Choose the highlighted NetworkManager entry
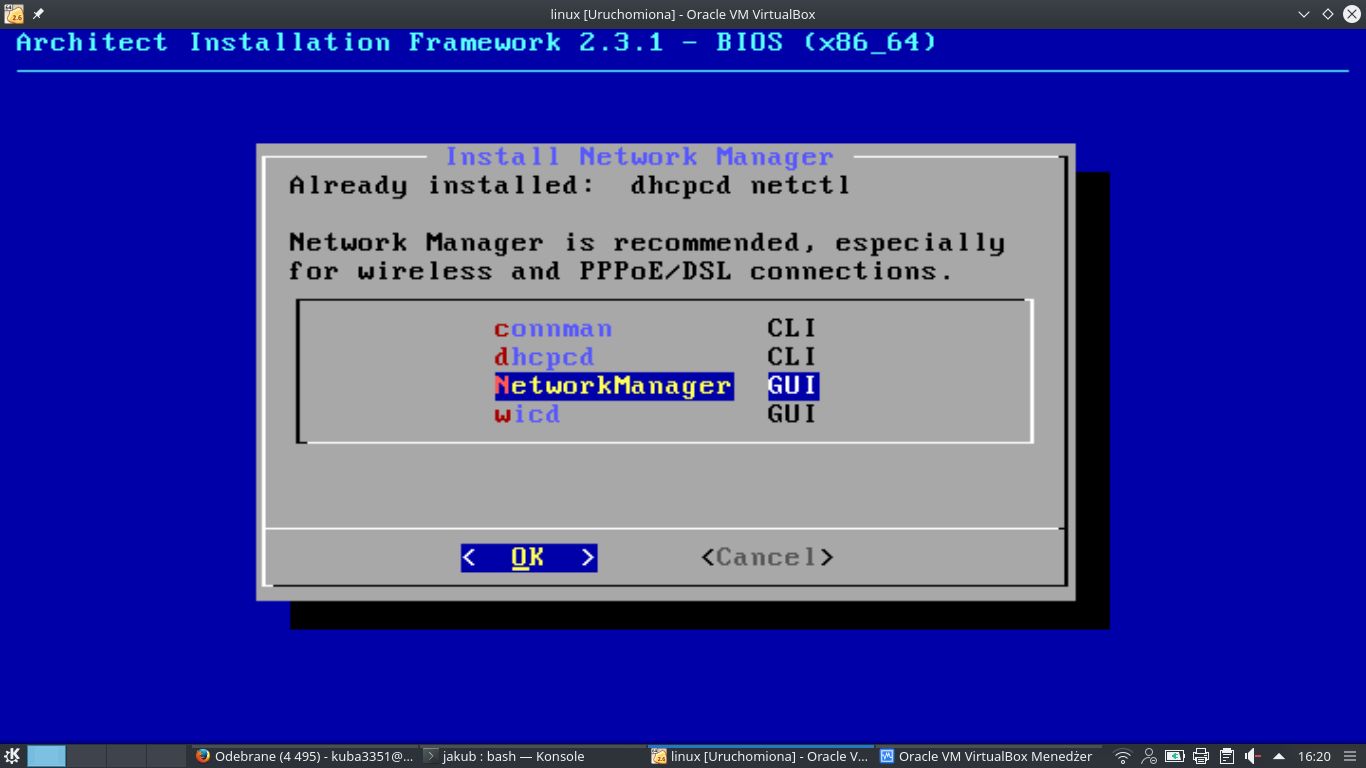The height and width of the screenshot is (768, 1366). pos(655,386)
